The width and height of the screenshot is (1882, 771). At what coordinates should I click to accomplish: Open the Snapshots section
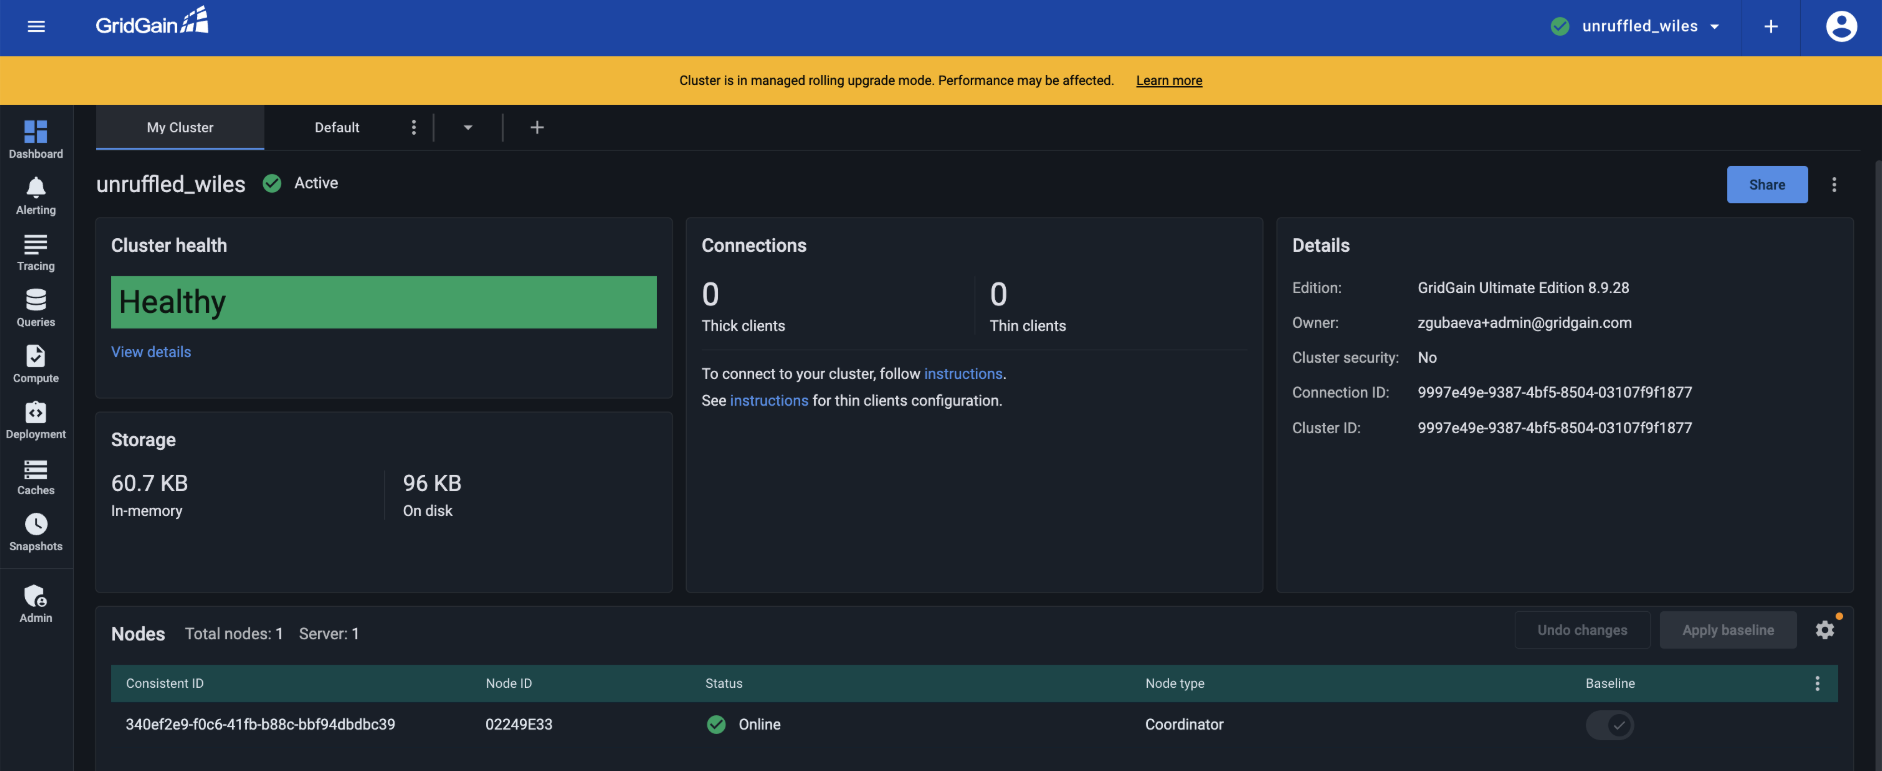point(36,532)
